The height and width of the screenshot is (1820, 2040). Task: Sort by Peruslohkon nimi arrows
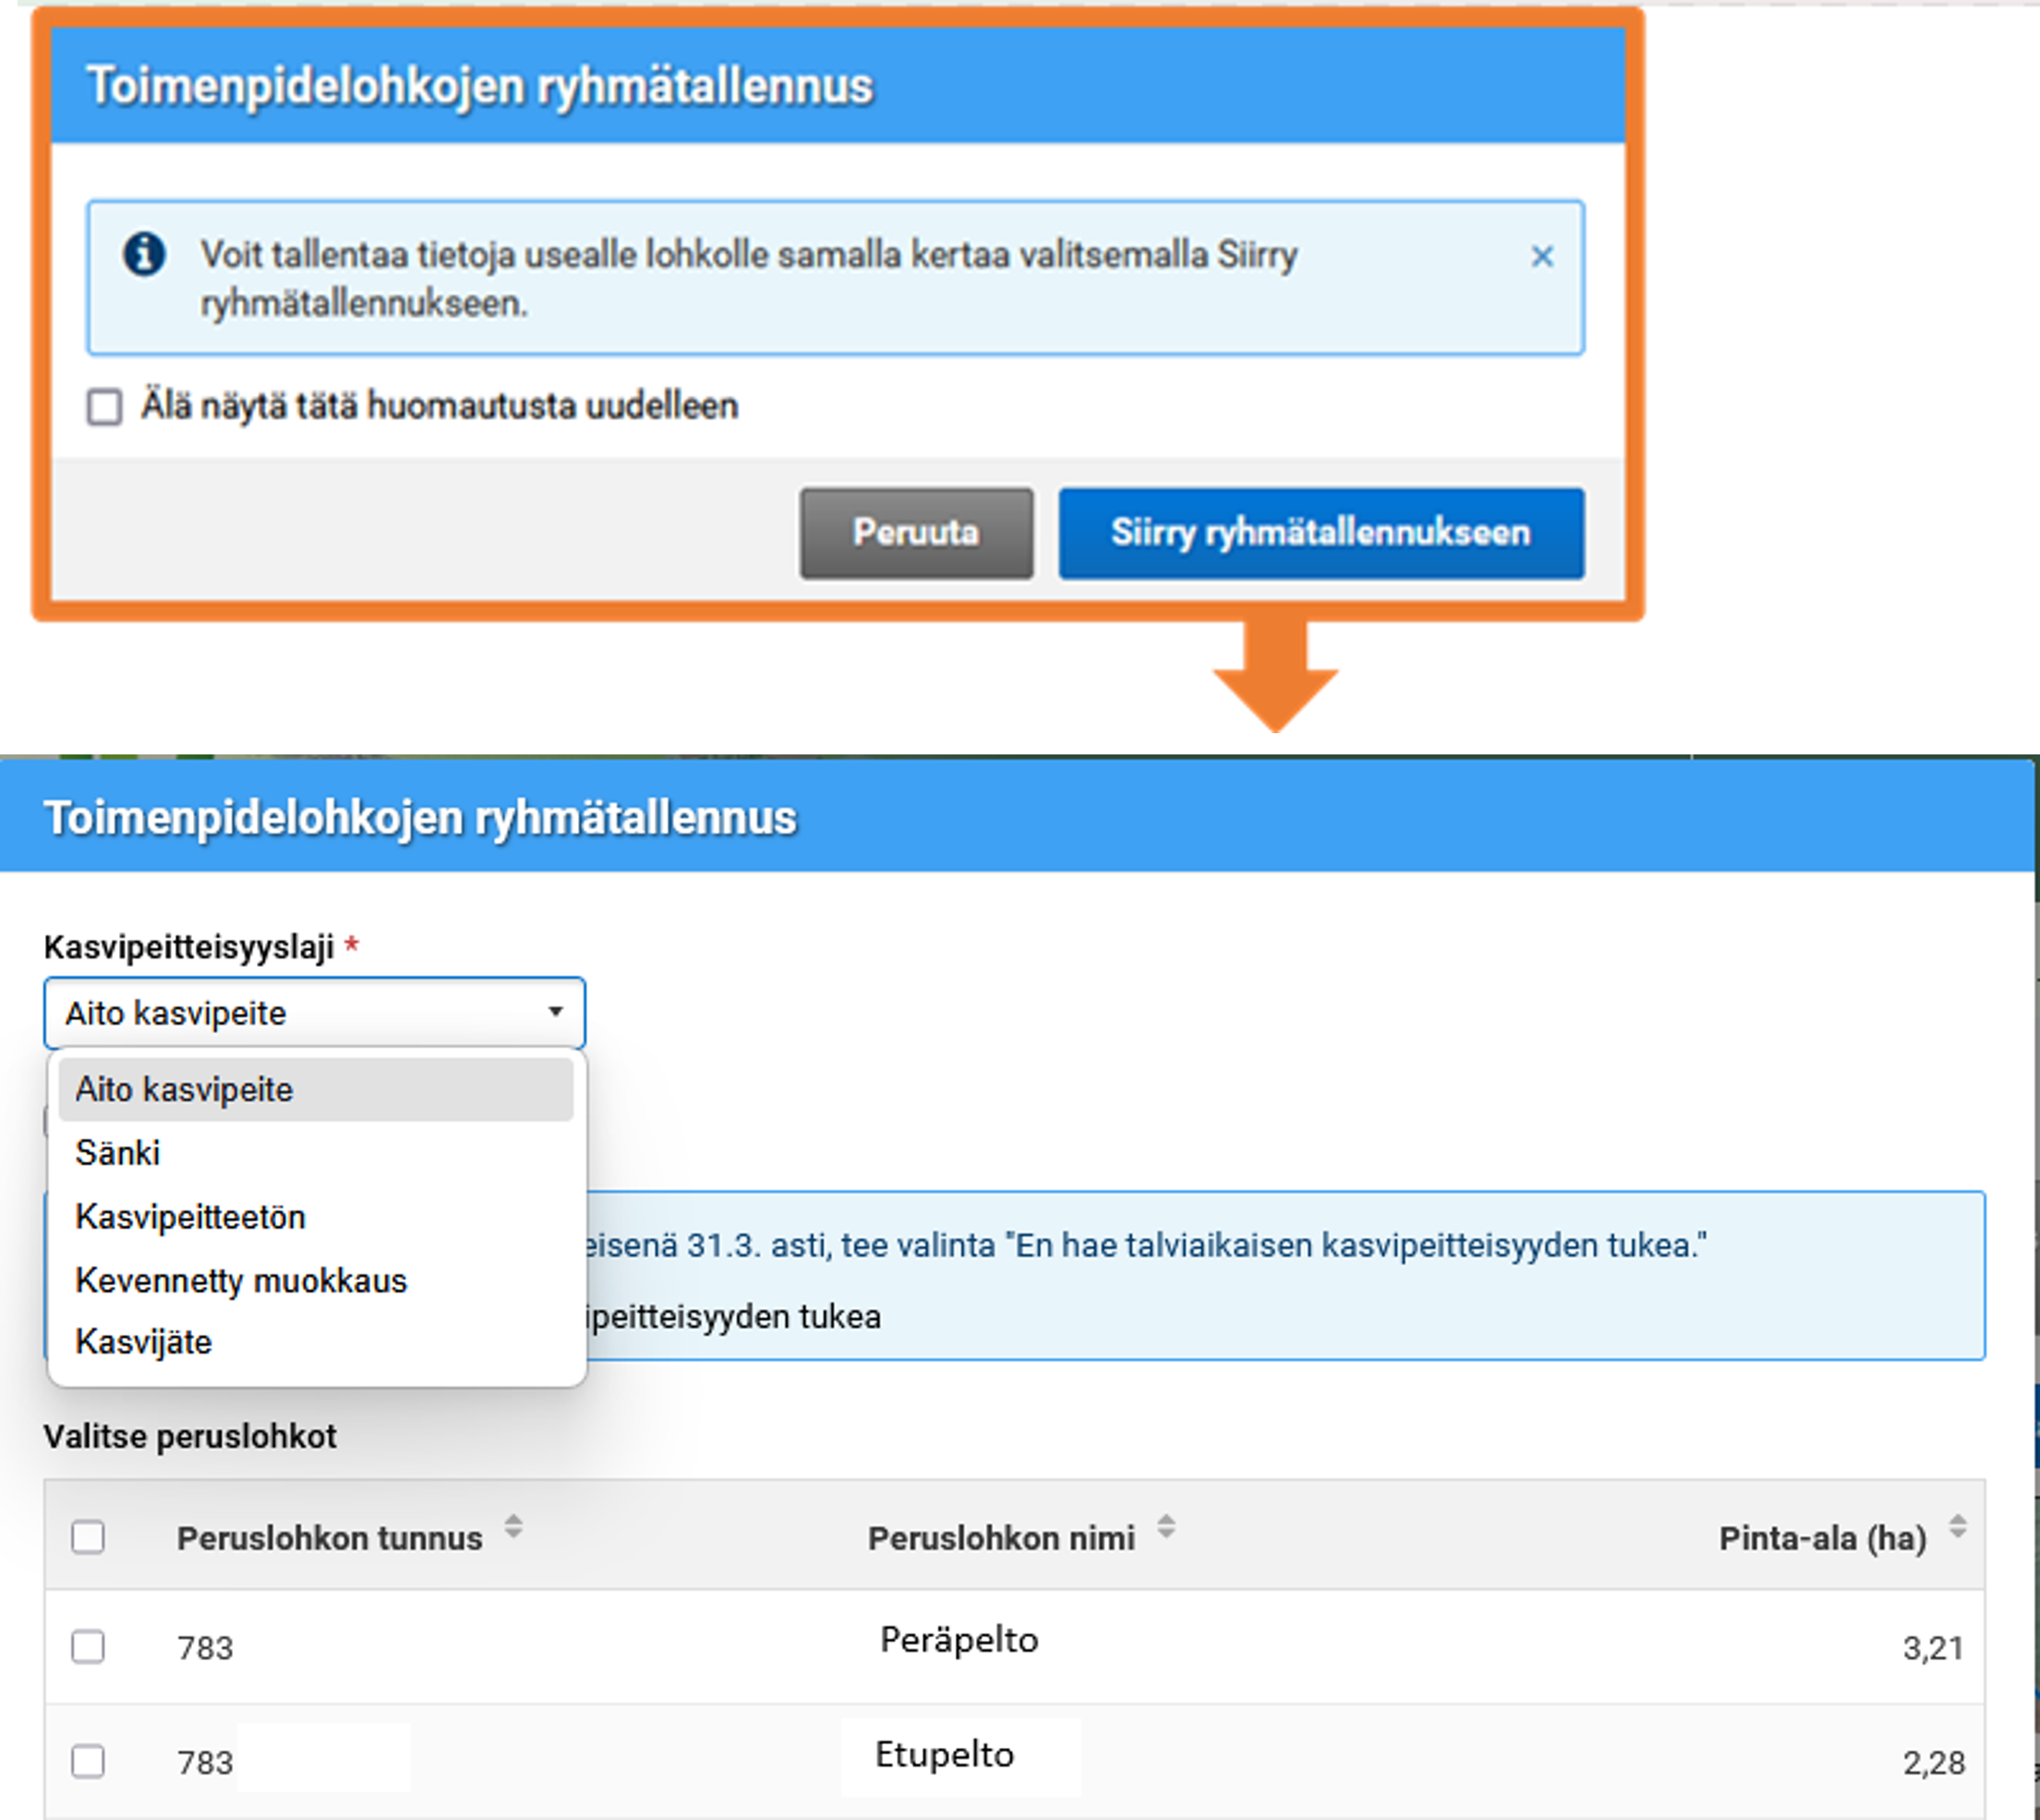(1166, 1527)
